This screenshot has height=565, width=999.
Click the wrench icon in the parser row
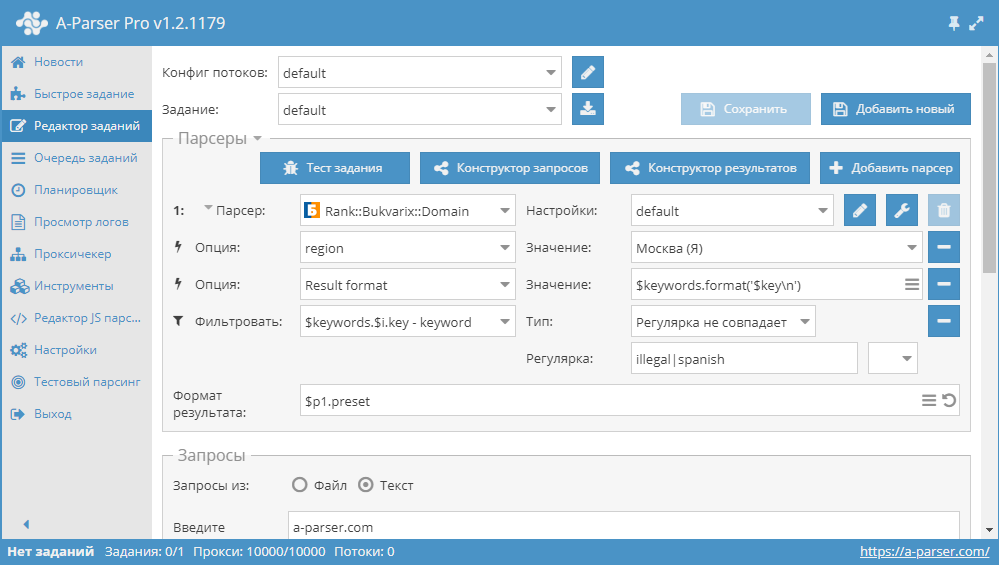[902, 211]
